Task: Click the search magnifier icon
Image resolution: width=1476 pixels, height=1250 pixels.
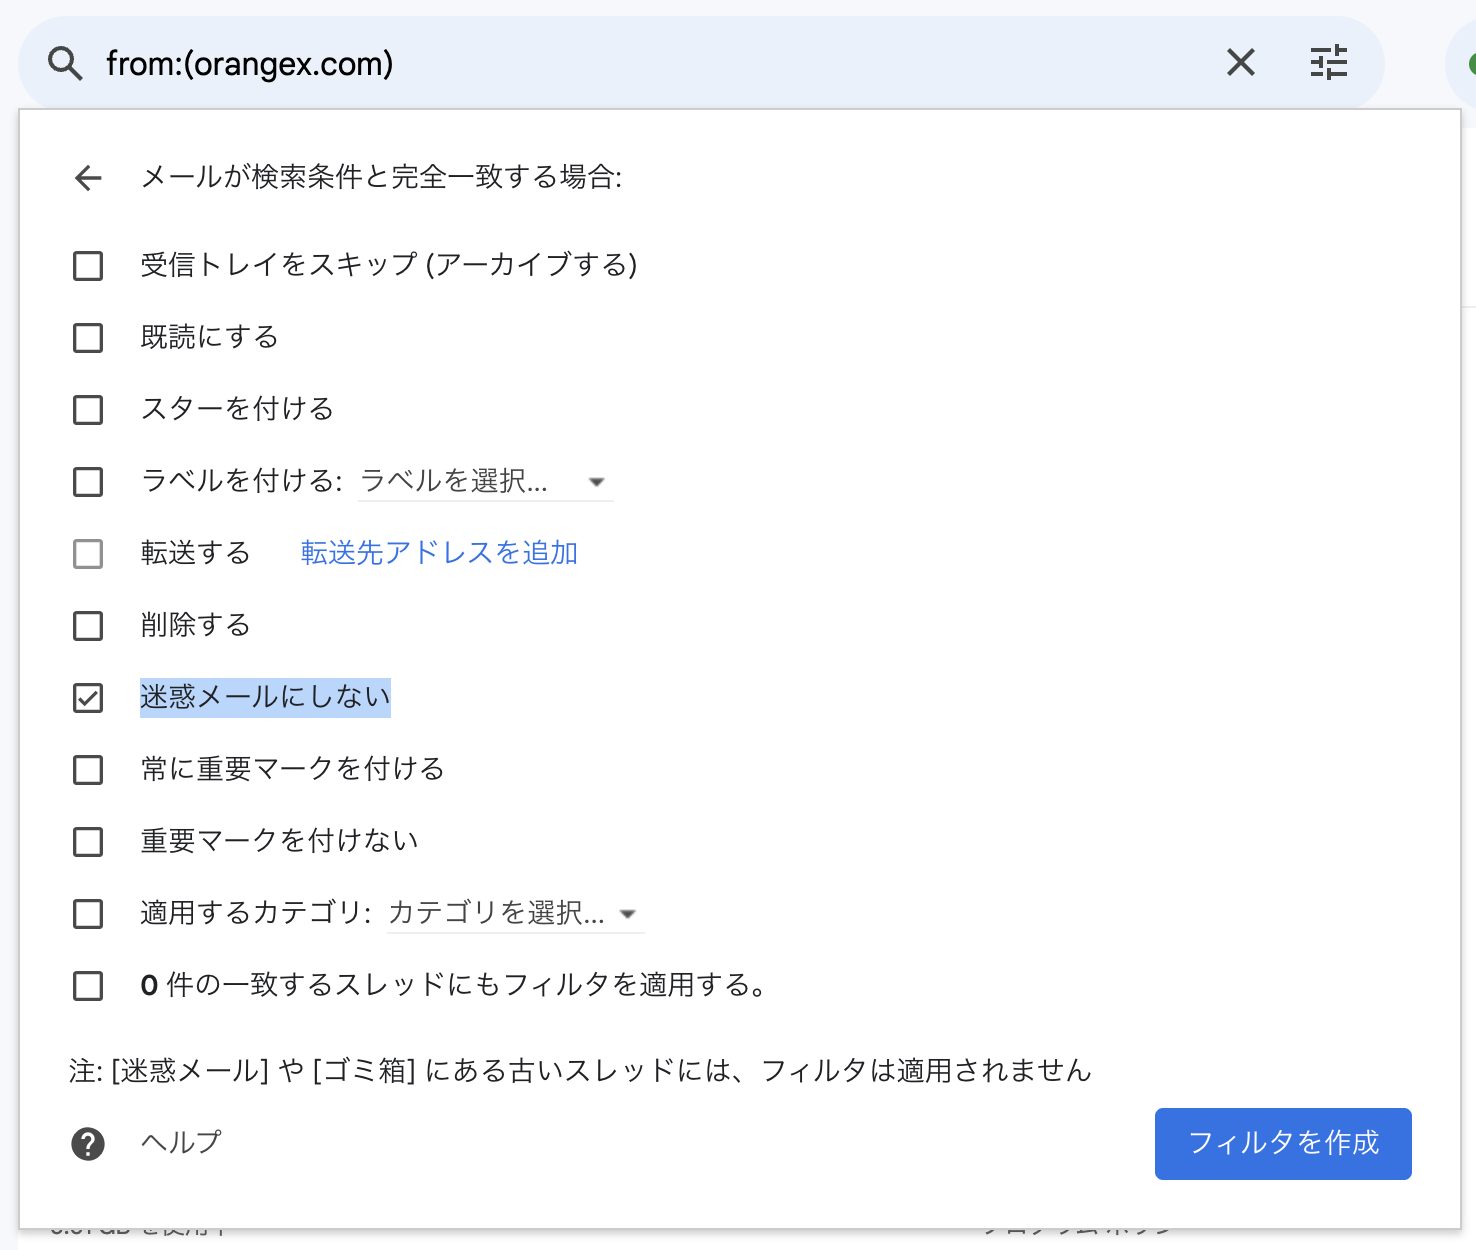Action: 63,62
